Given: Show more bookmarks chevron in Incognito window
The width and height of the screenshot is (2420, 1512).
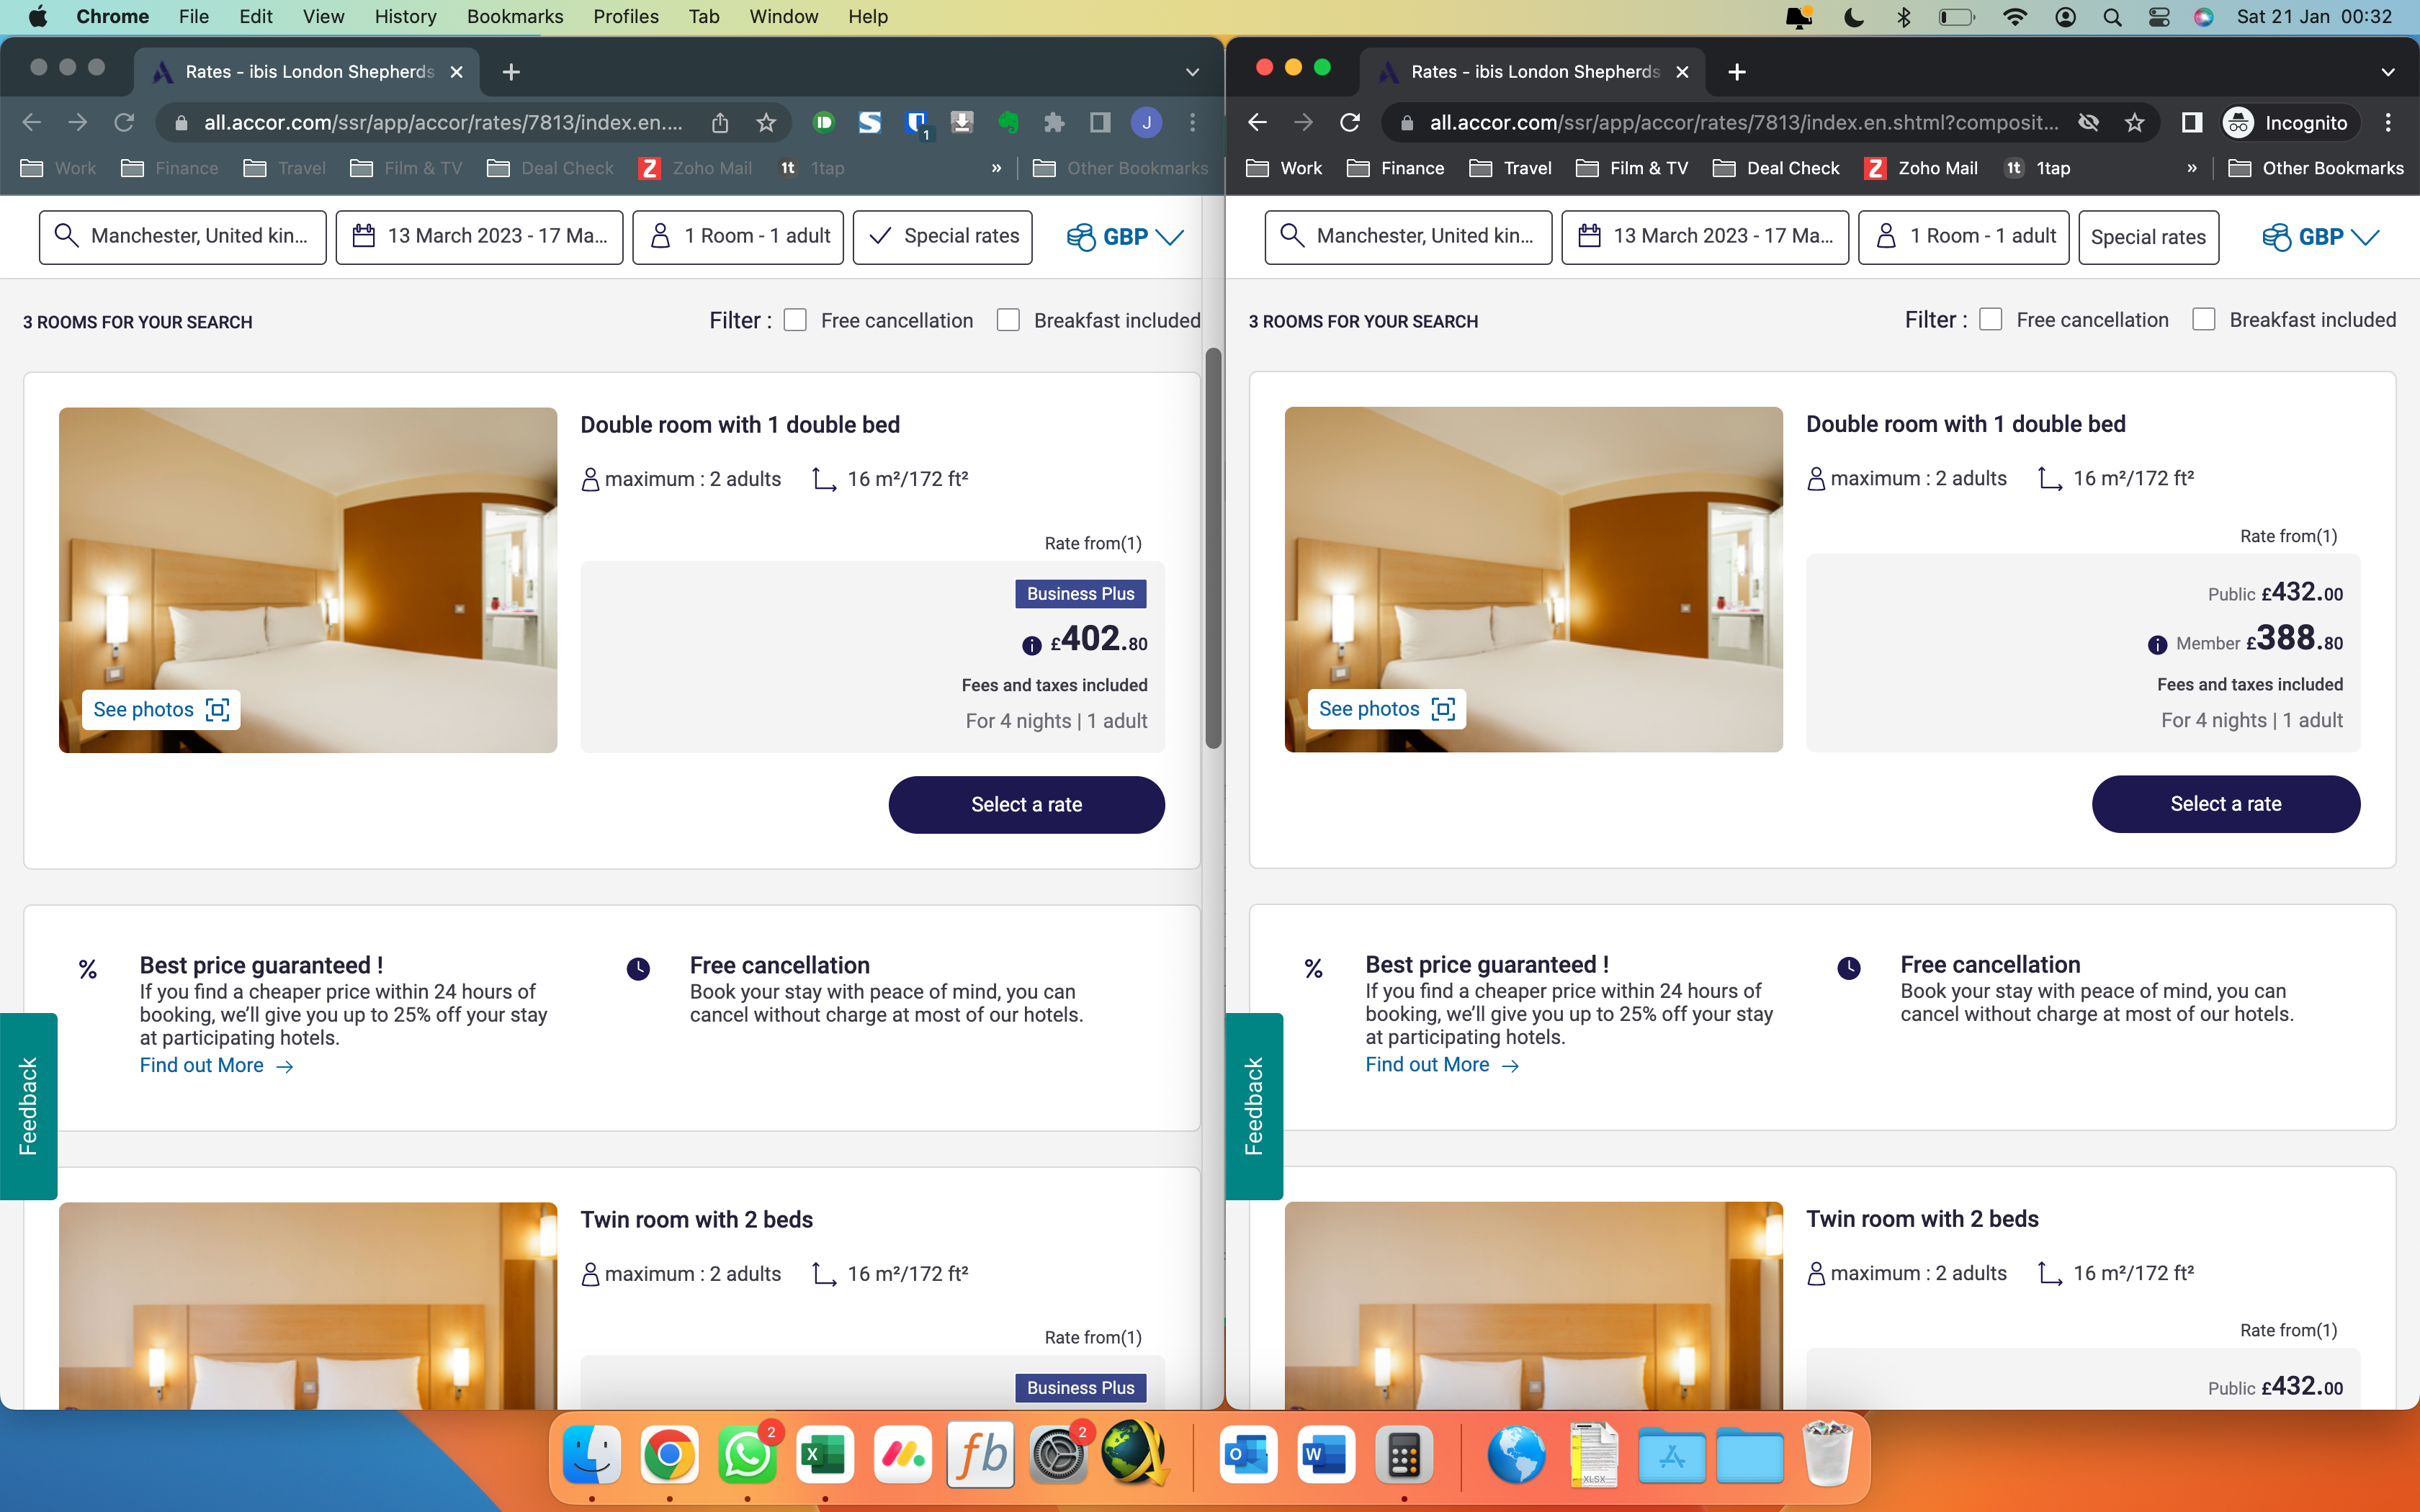Looking at the screenshot, I should click(x=2192, y=168).
